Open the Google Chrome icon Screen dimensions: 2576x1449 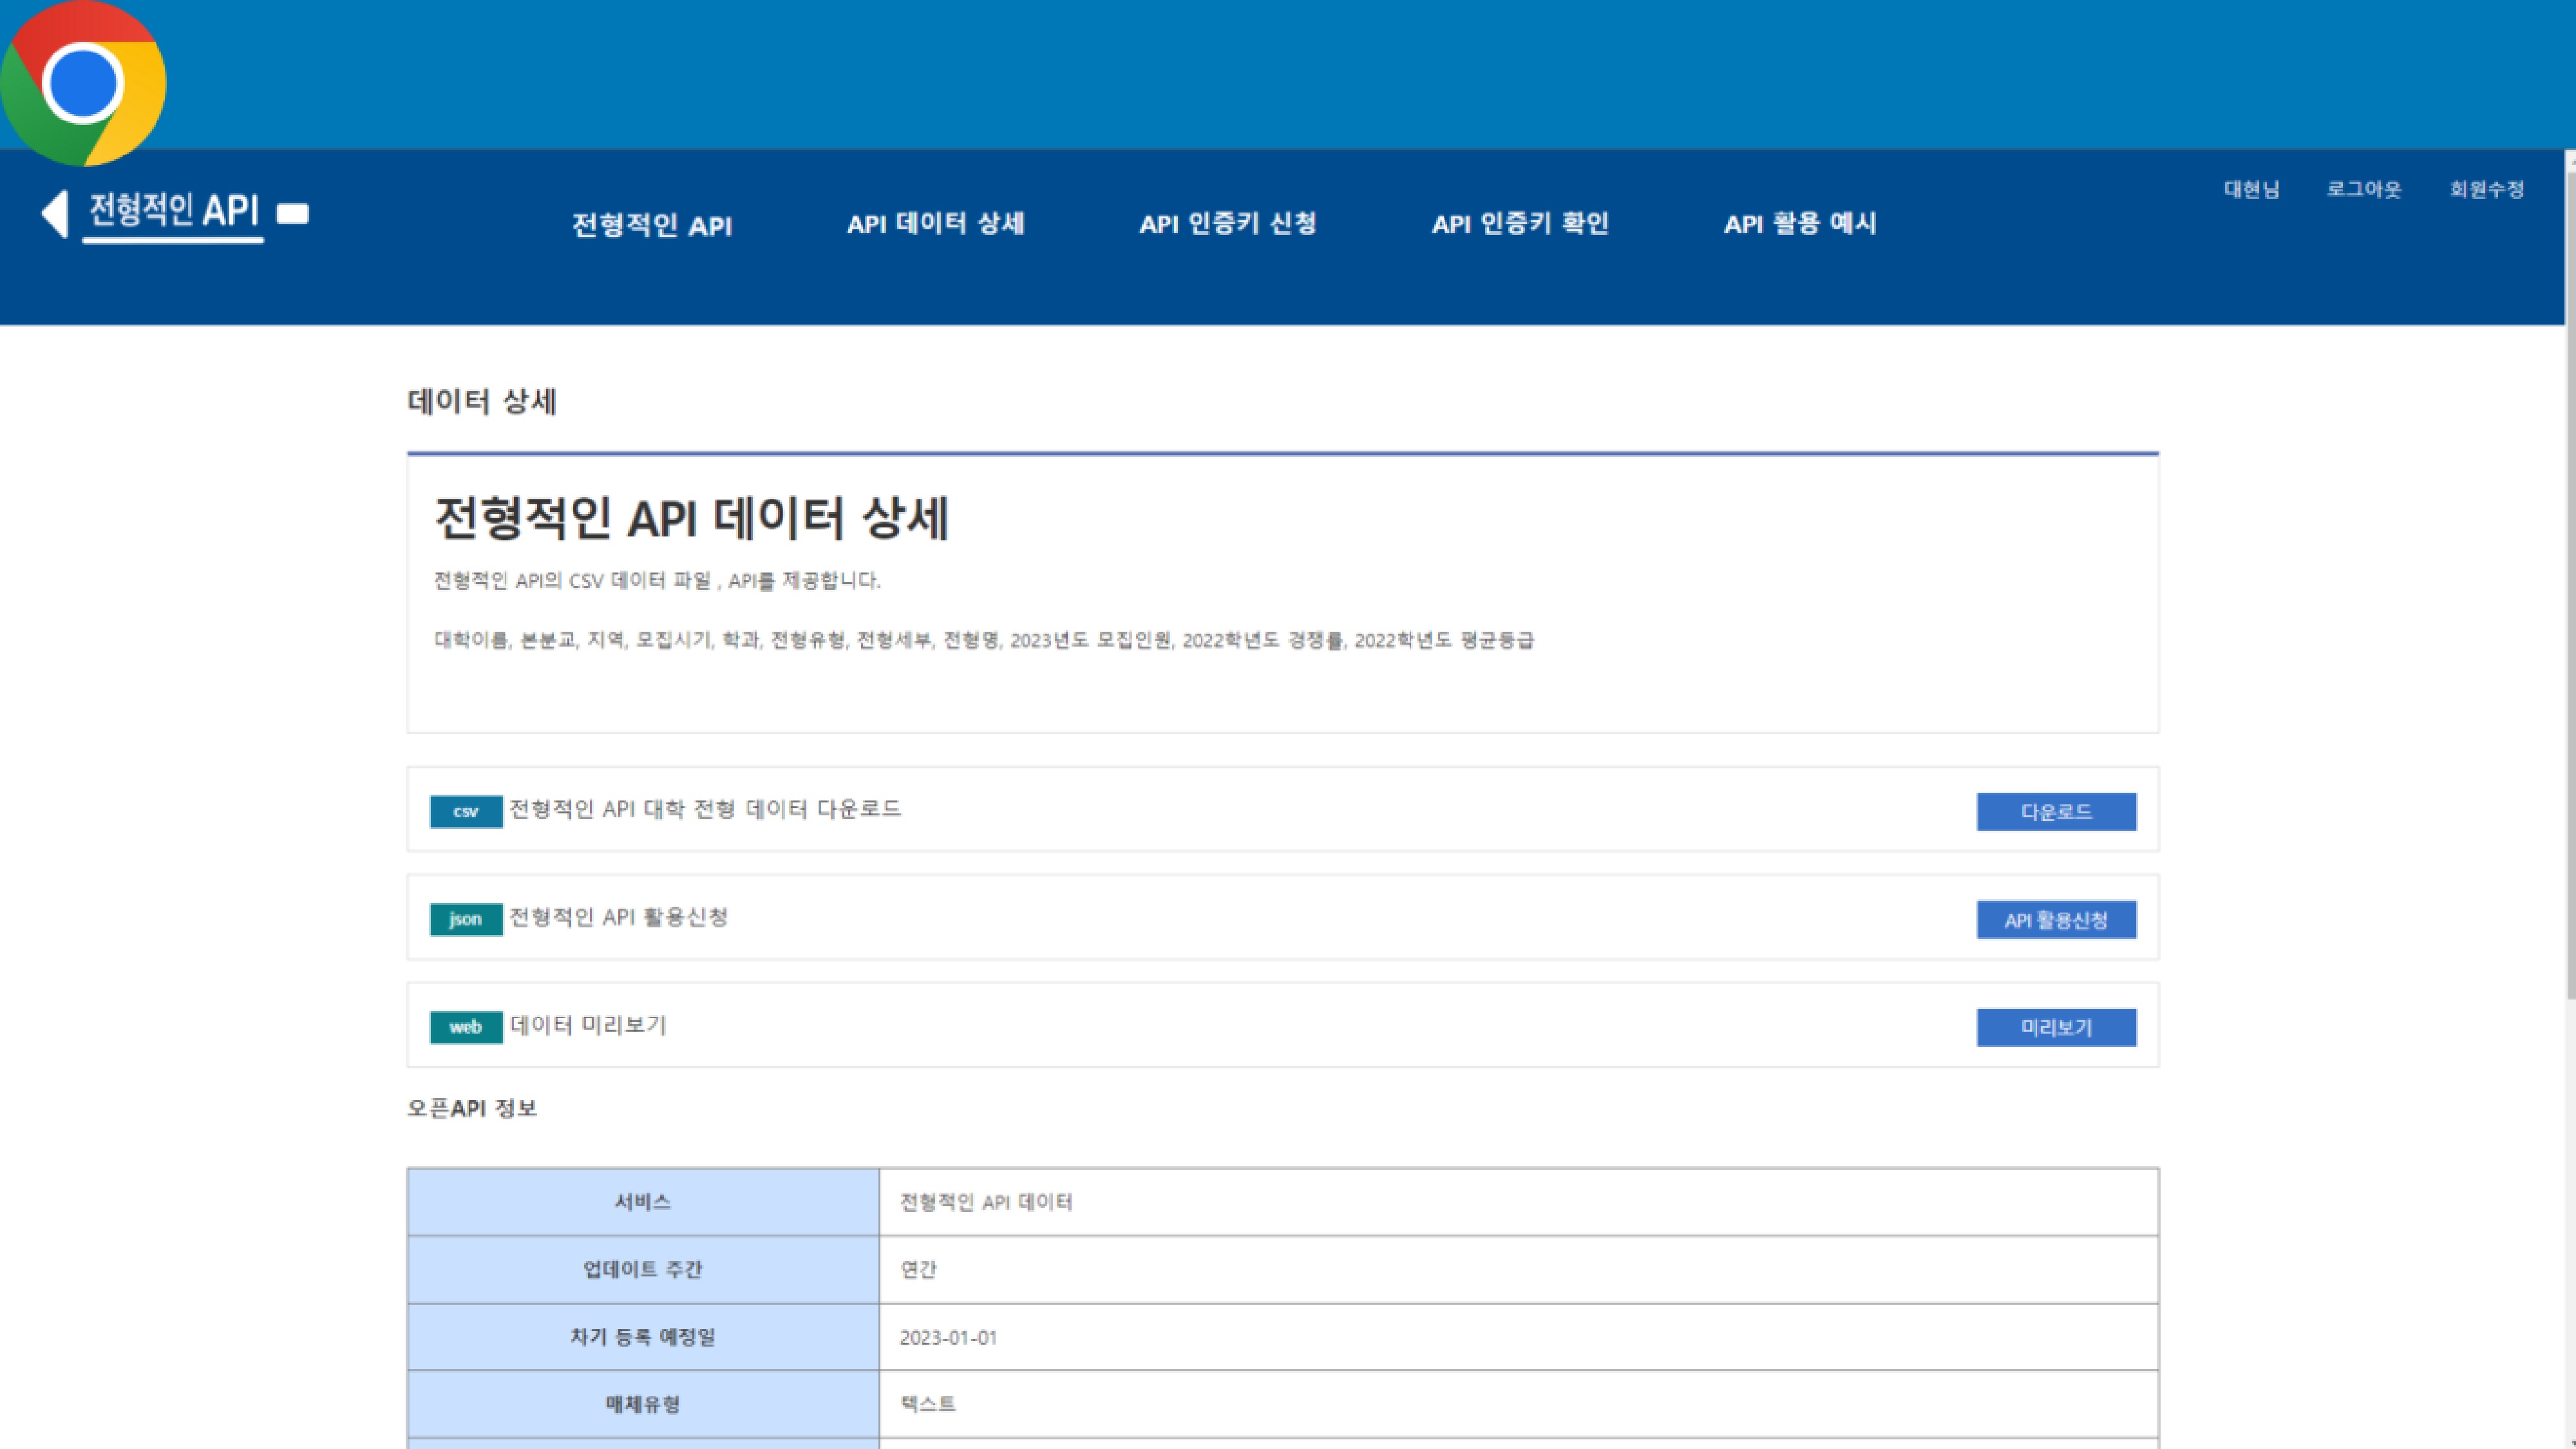pyautogui.click(x=83, y=83)
